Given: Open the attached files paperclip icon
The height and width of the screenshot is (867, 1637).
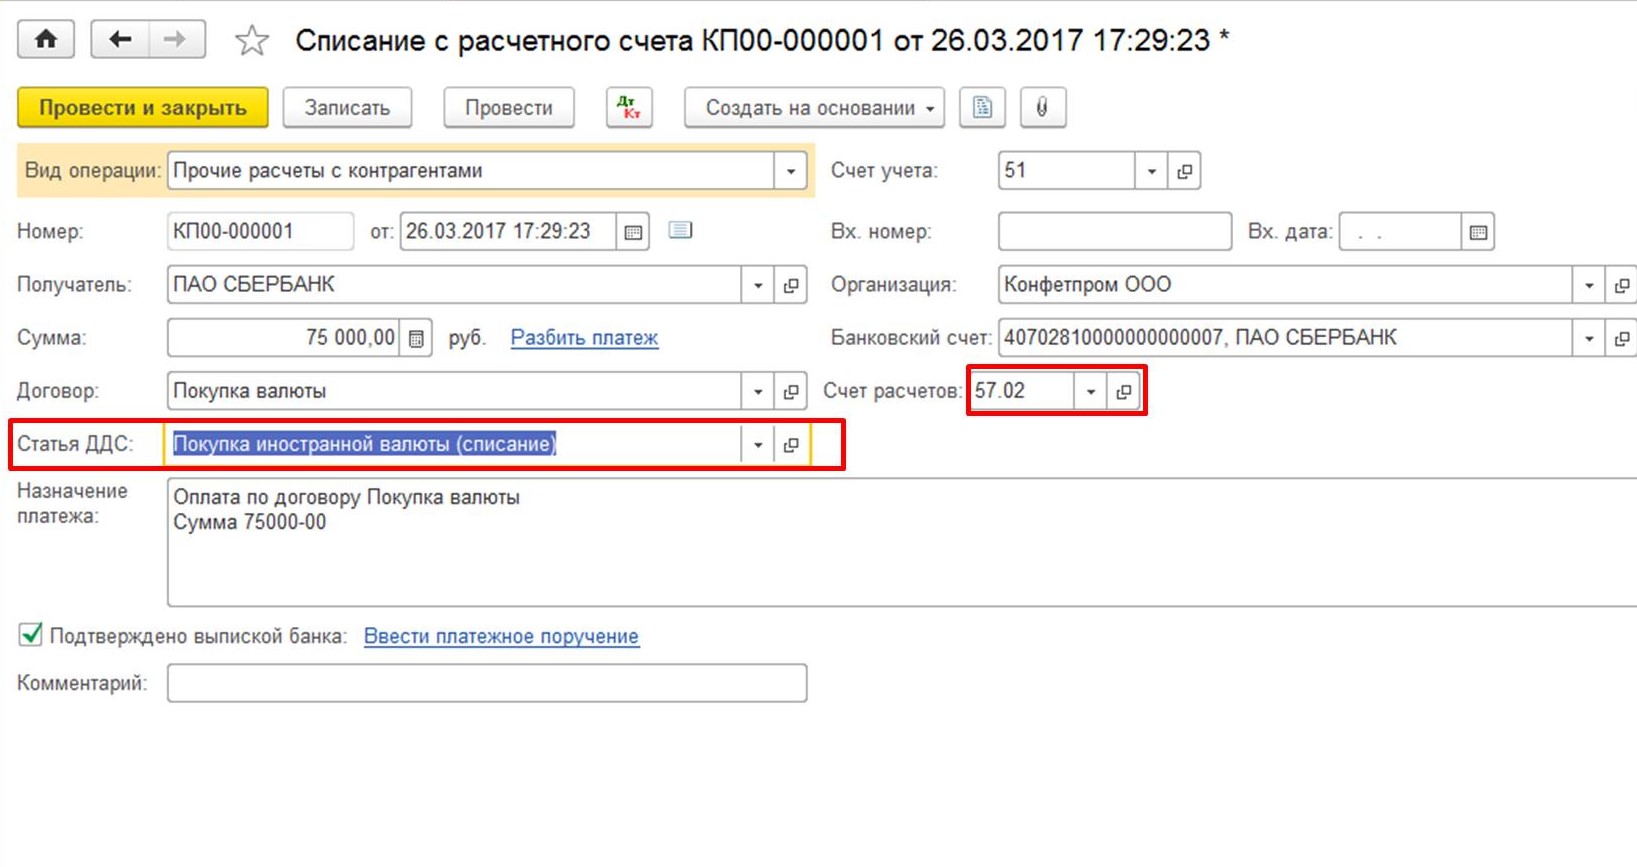Looking at the screenshot, I should pyautogui.click(x=1042, y=108).
